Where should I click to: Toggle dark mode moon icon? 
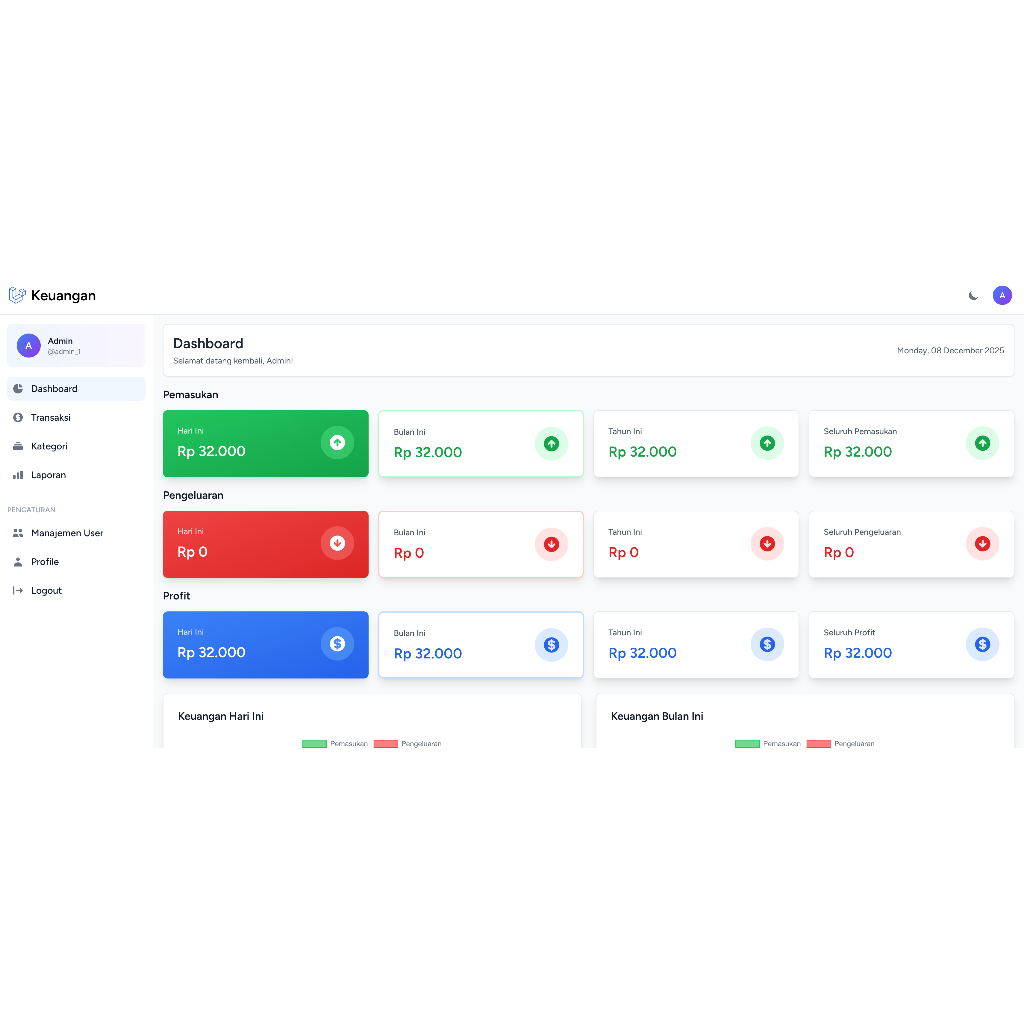click(x=973, y=296)
